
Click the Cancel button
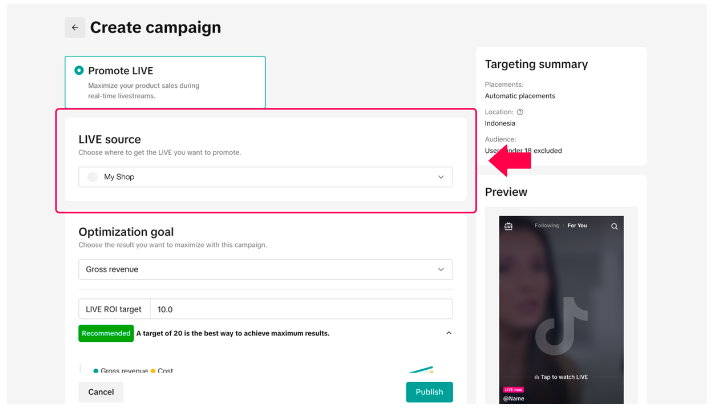[101, 392]
